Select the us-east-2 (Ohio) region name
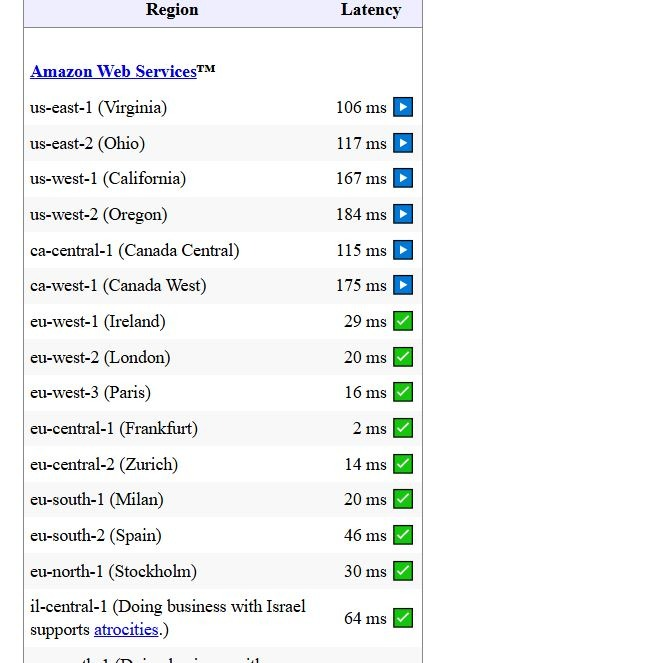Viewport: 650px width, 663px height. tap(88, 143)
